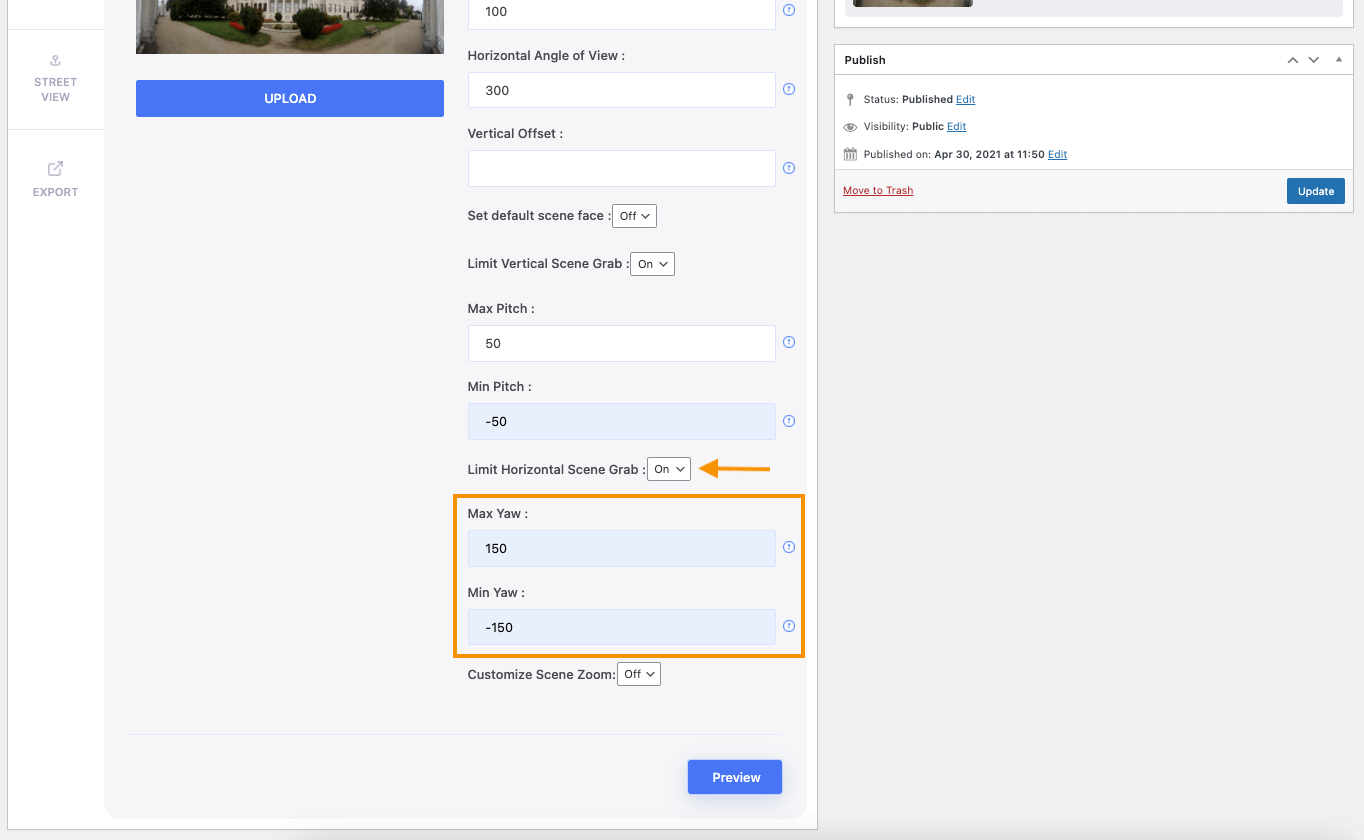Click the info icon beside Min Yaw
Viewport: 1364px width, 840px height.
(789, 626)
